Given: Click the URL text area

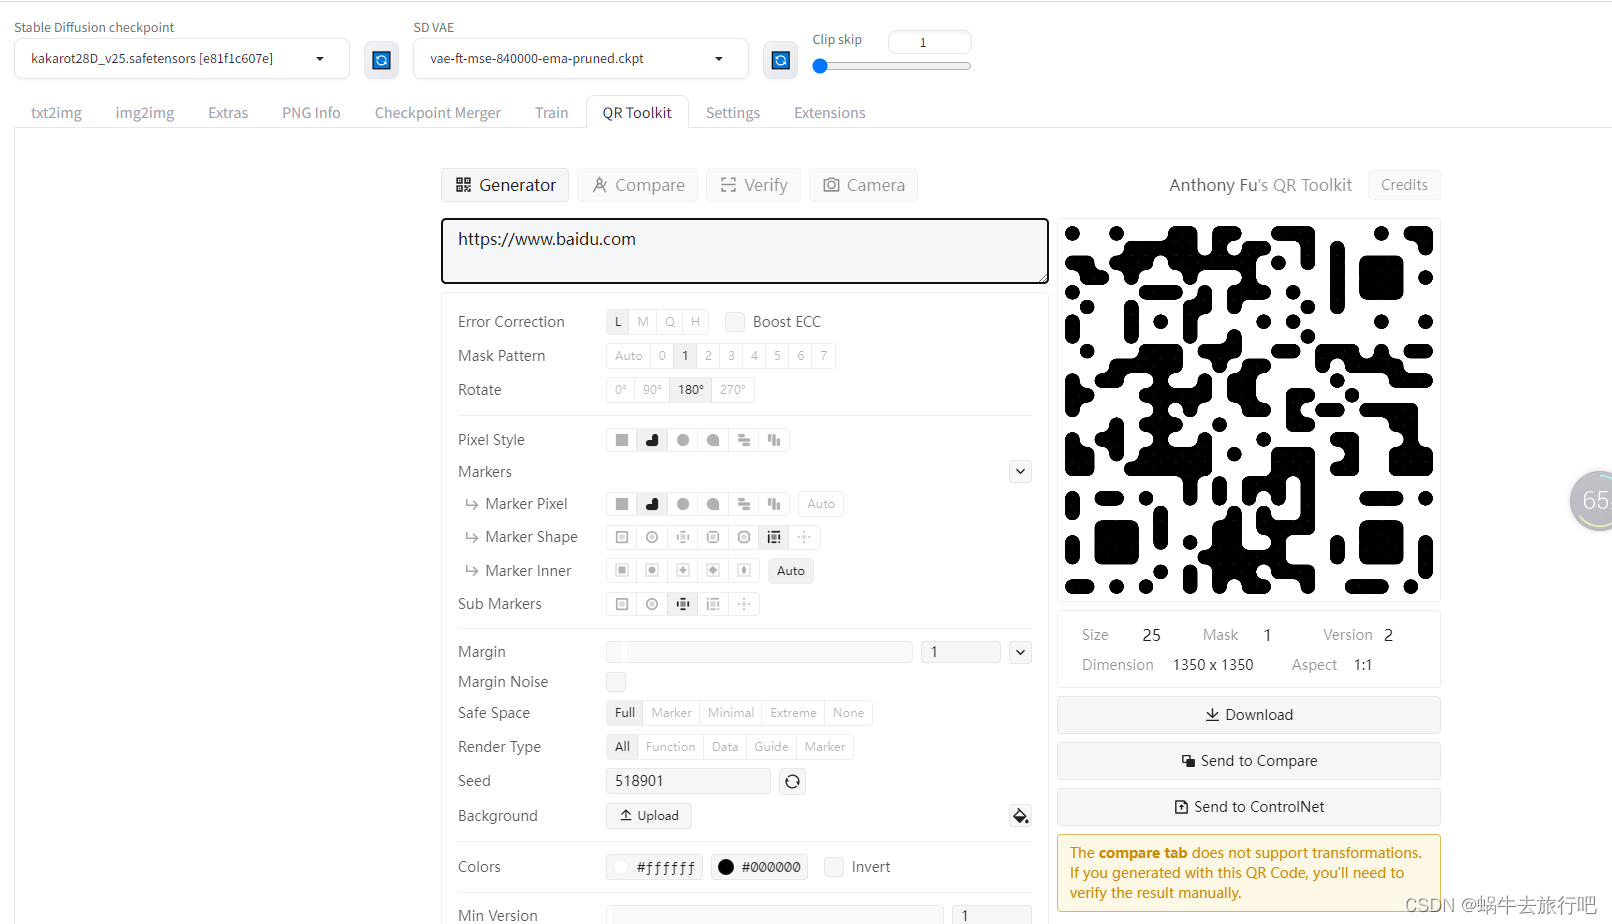Looking at the screenshot, I should pos(745,251).
